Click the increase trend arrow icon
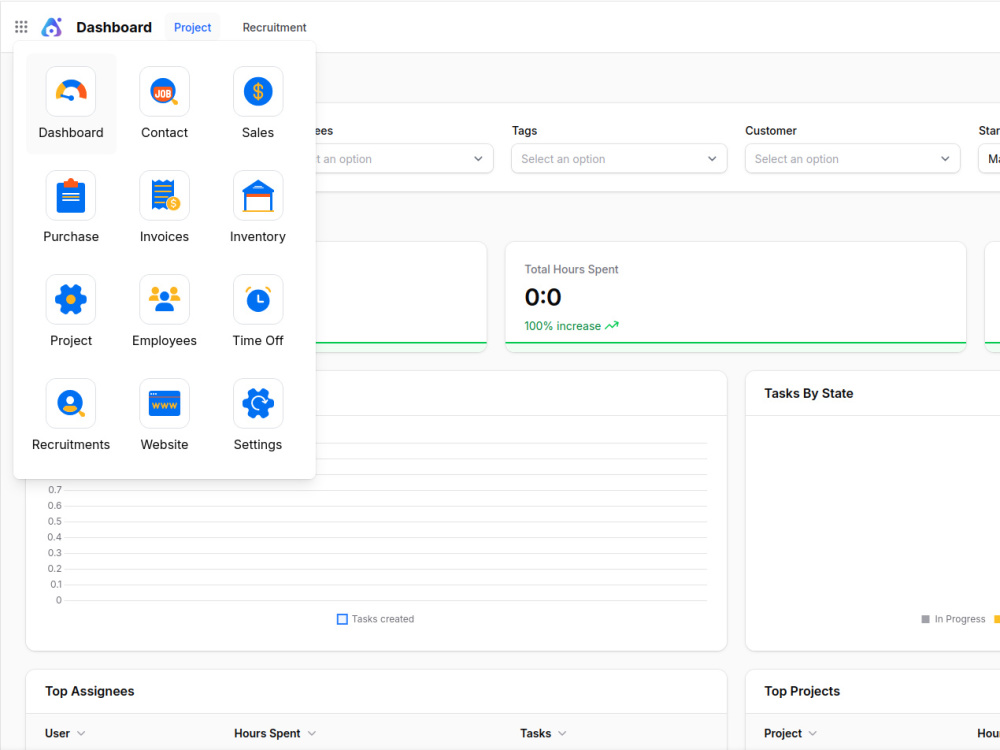 click(x=612, y=325)
